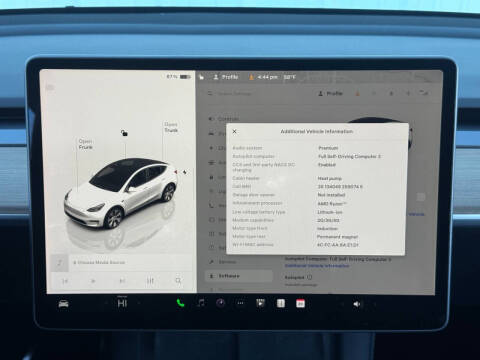The height and width of the screenshot is (360, 480).
Task: Select the Software menu item
Action: coord(239,276)
